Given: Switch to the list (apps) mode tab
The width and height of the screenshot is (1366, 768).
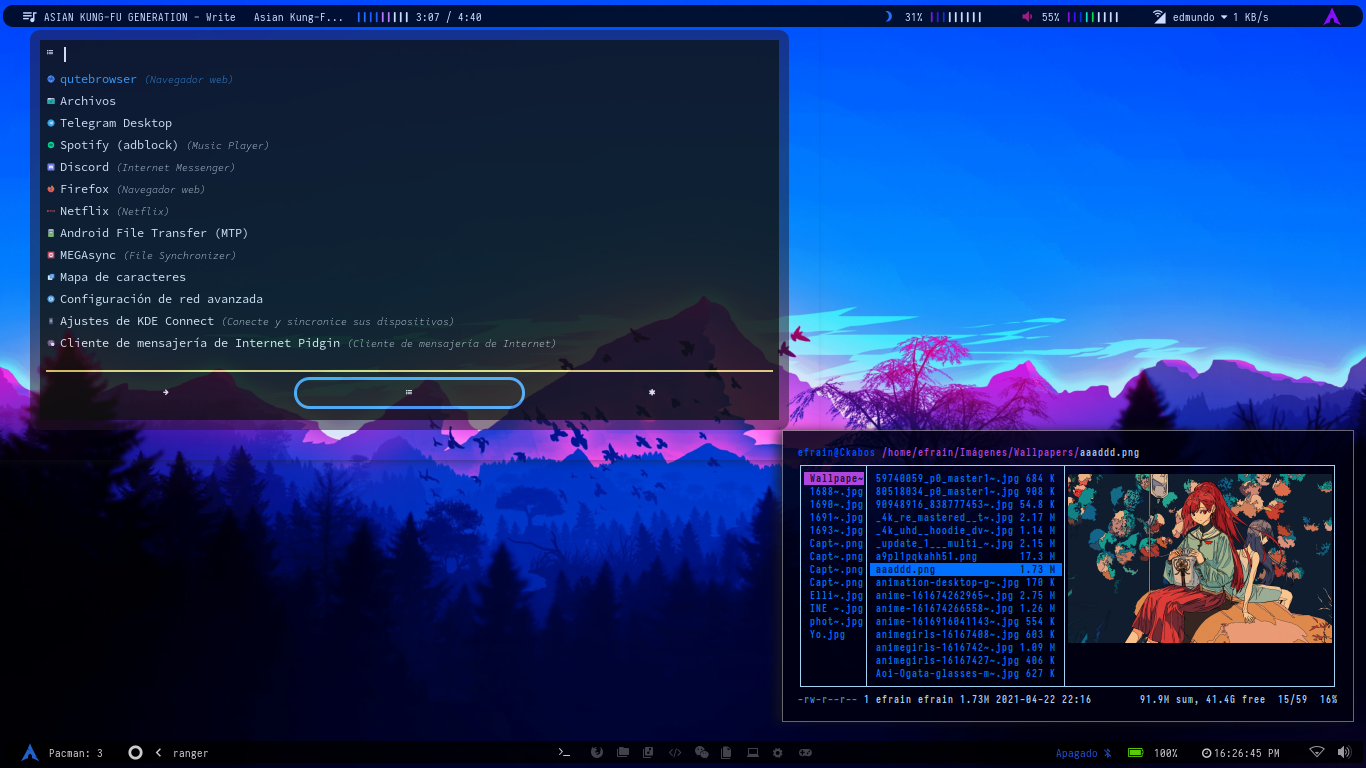Looking at the screenshot, I should pos(409,393).
